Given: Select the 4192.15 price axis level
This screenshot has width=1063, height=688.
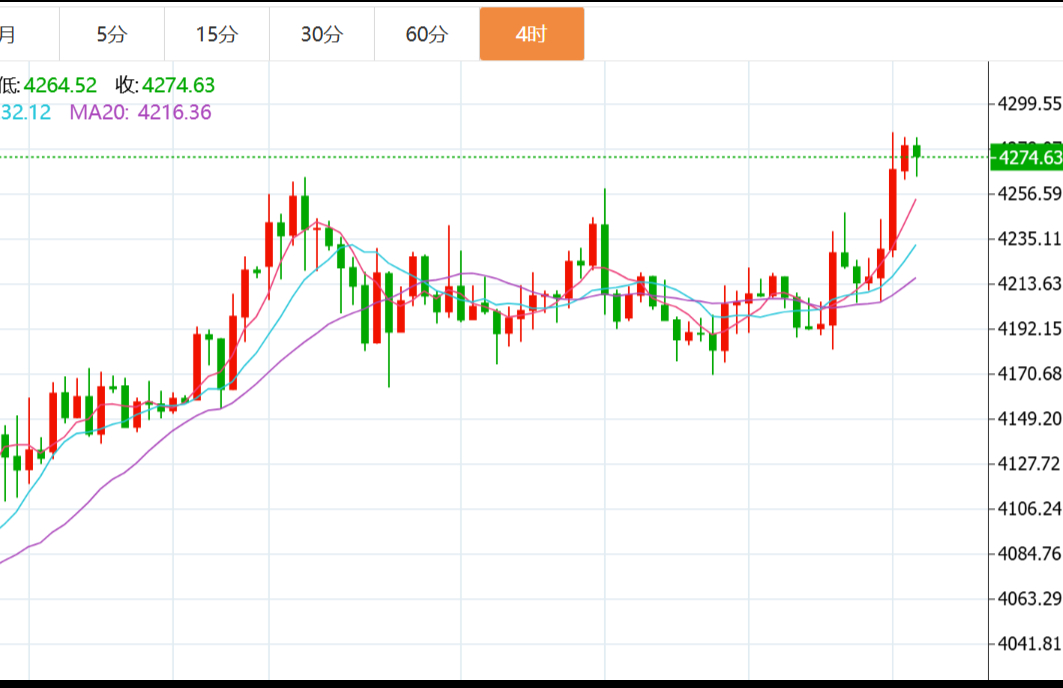Looking at the screenshot, I should pyautogui.click(x=1029, y=328).
